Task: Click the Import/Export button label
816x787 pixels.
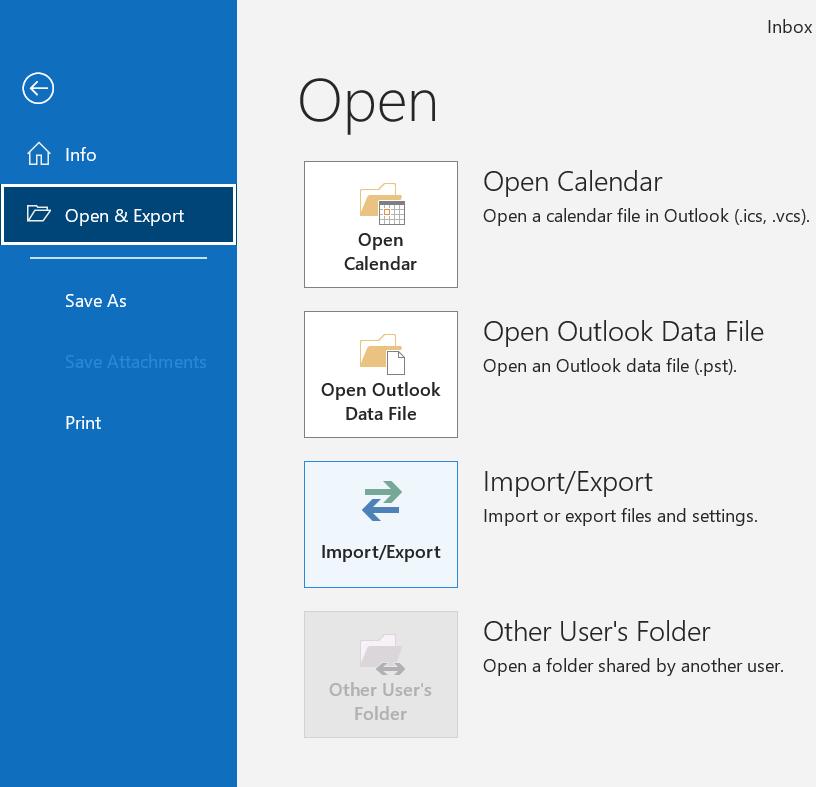Action: [x=380, y=552]
